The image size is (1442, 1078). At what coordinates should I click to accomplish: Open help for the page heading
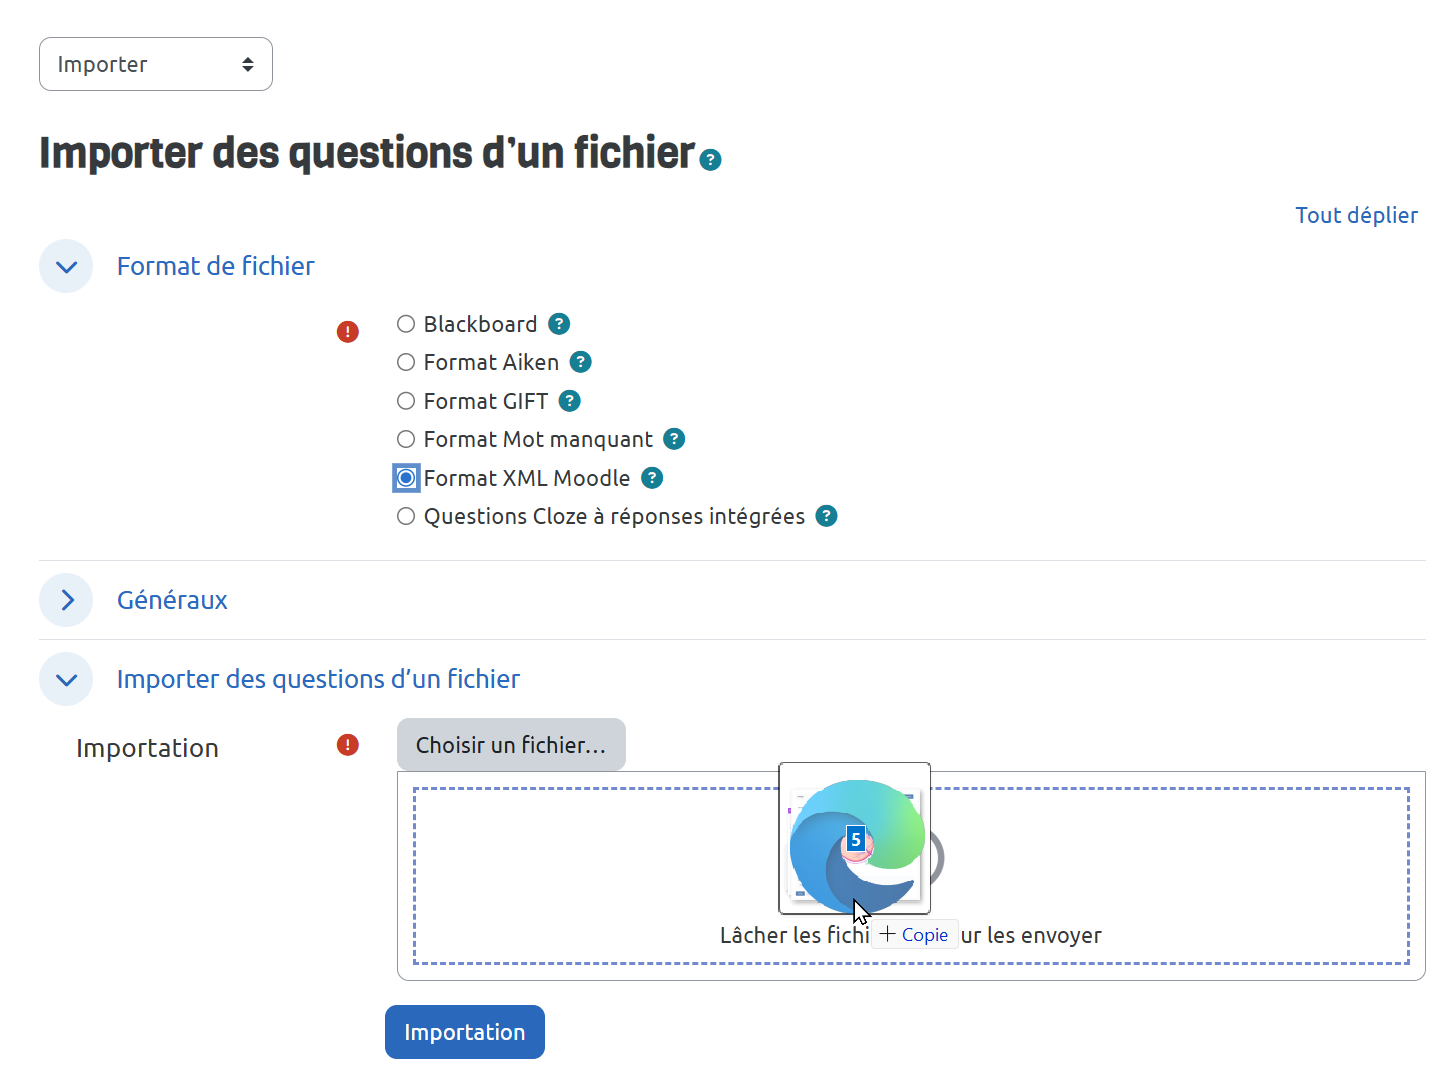[710, 160]
